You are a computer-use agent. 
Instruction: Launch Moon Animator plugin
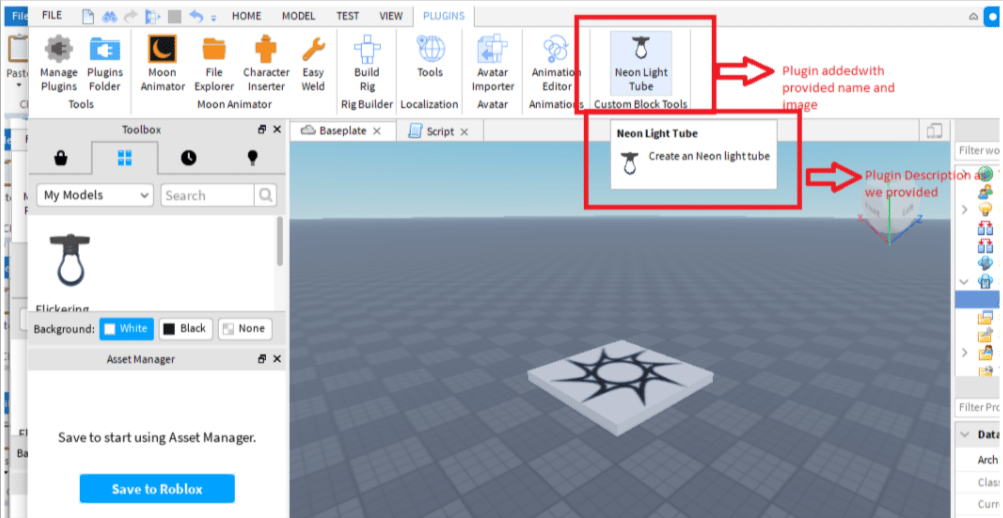tap(162, 64)
